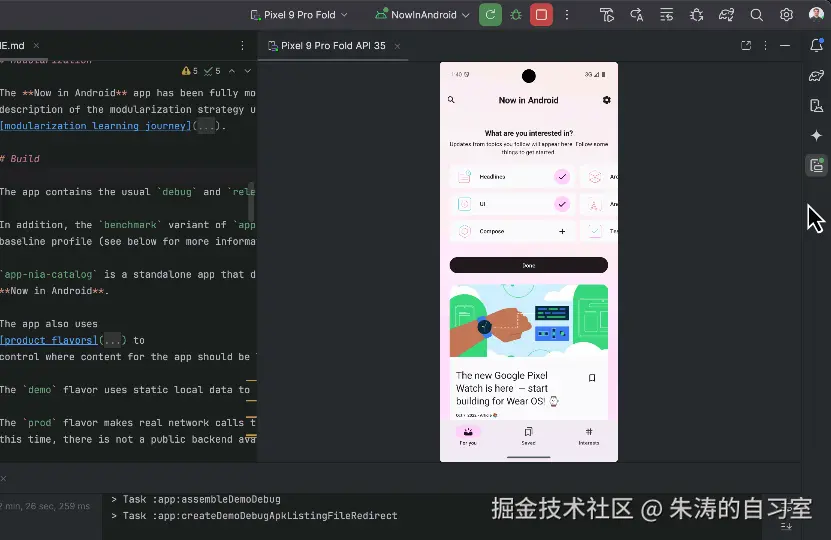Open Search Everywhere magnifier
The image size is (831, 540).
click(756, 15)
